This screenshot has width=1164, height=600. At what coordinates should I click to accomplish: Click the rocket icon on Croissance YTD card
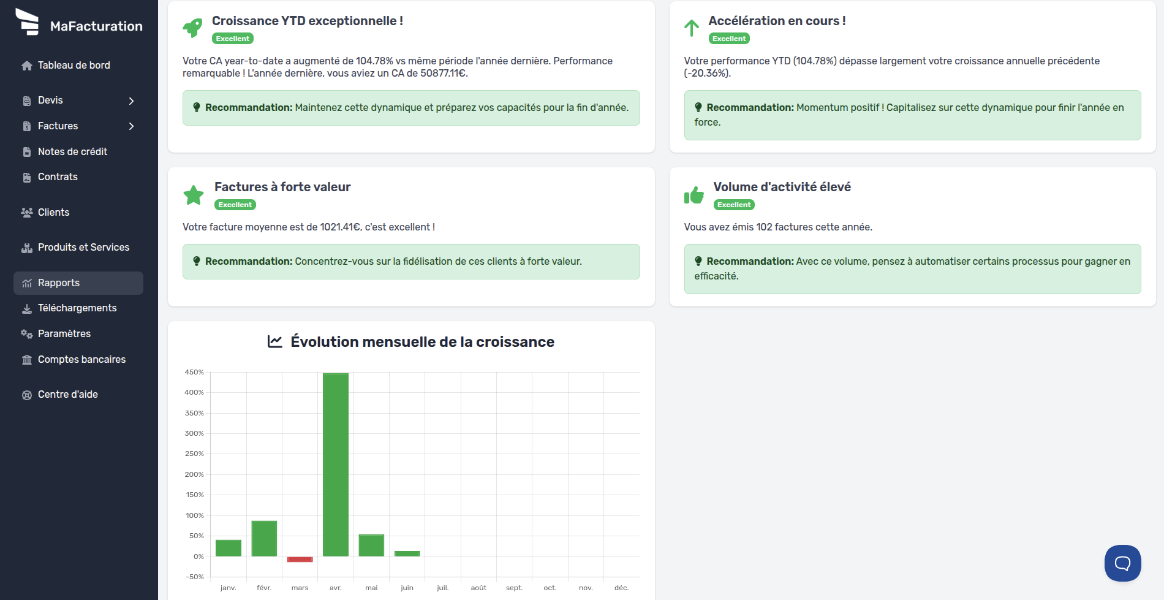tap(193, 27)
